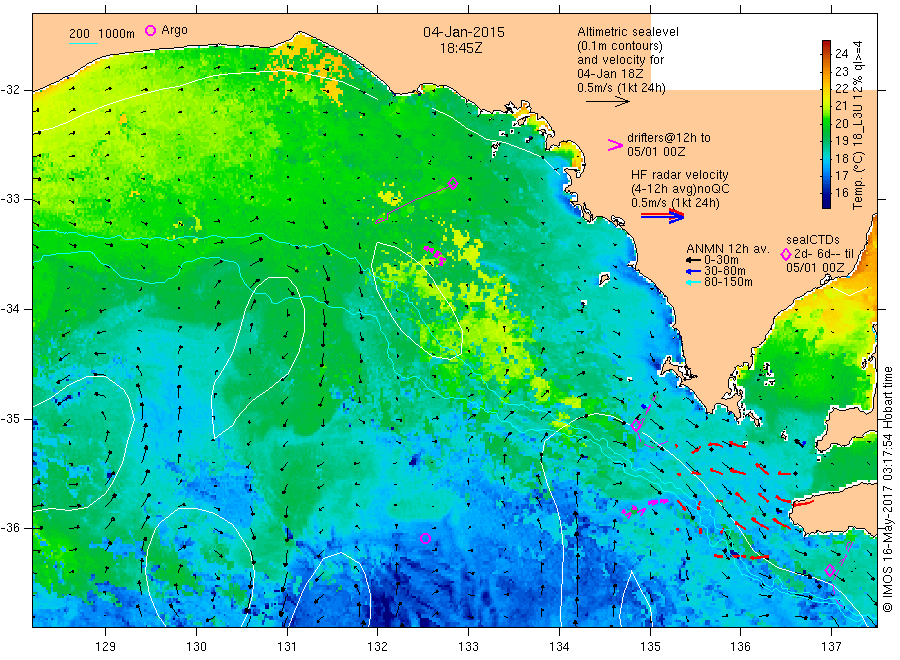The height and width of the screenshot is (660, 900).
Task: Click the latitude axis label -32
Action: [10, 90]
